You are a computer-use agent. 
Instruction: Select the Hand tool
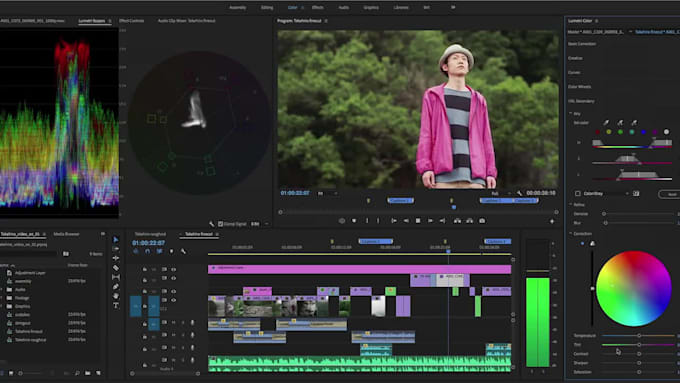tap(116, 296)
